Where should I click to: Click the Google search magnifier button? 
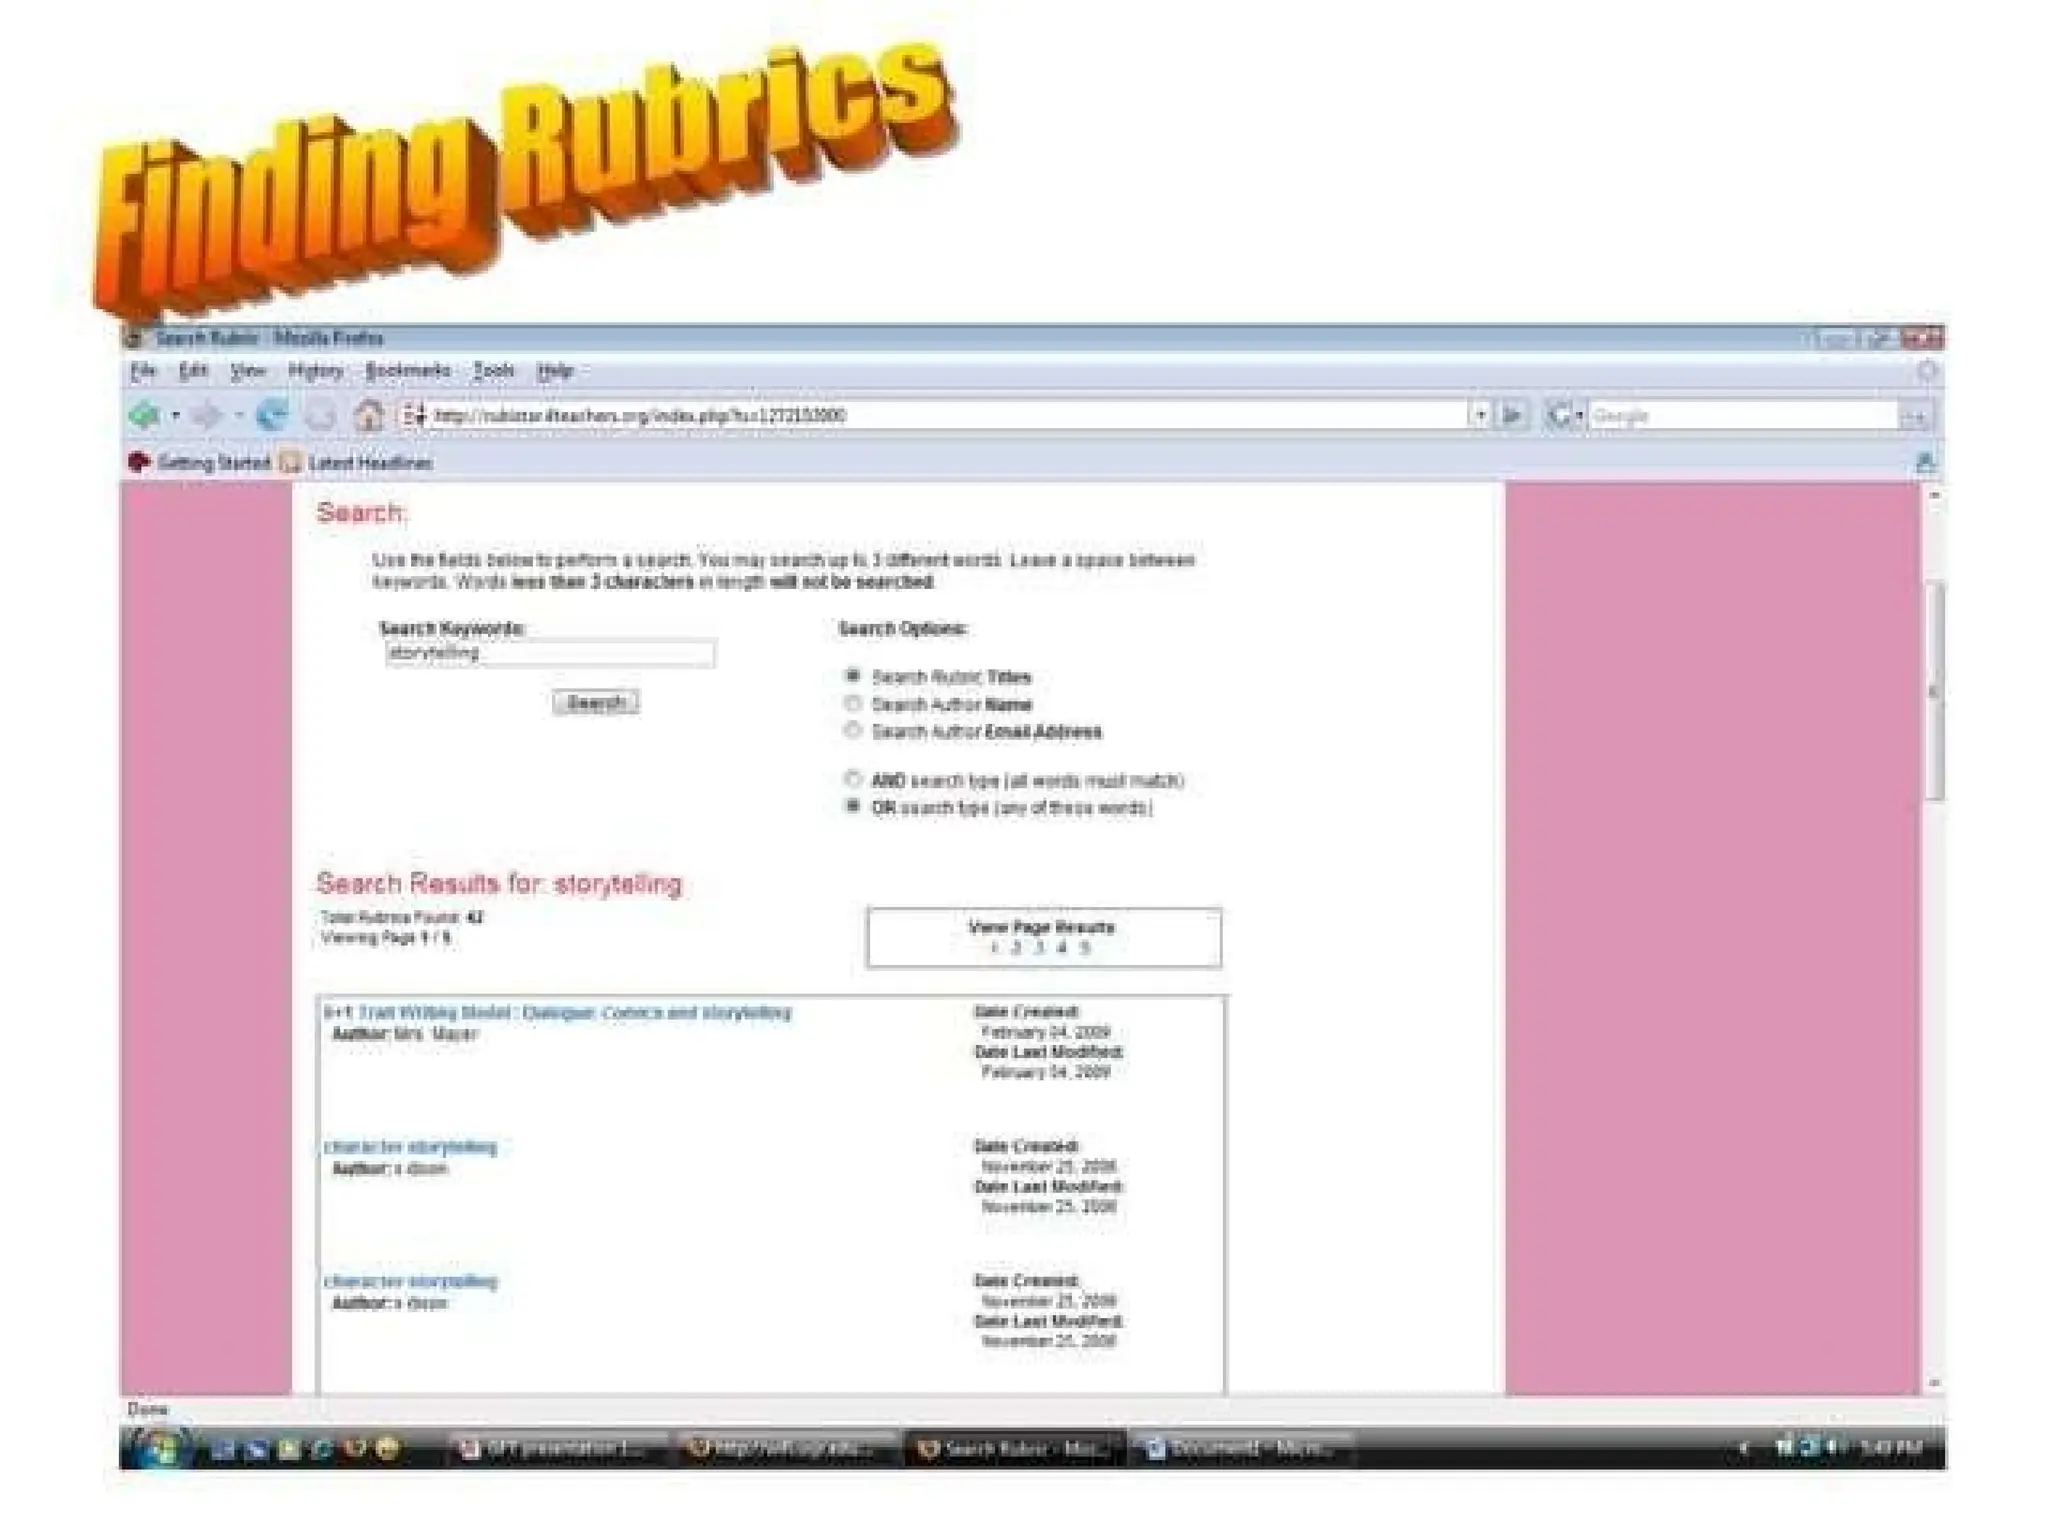[x=1915, y=416]
